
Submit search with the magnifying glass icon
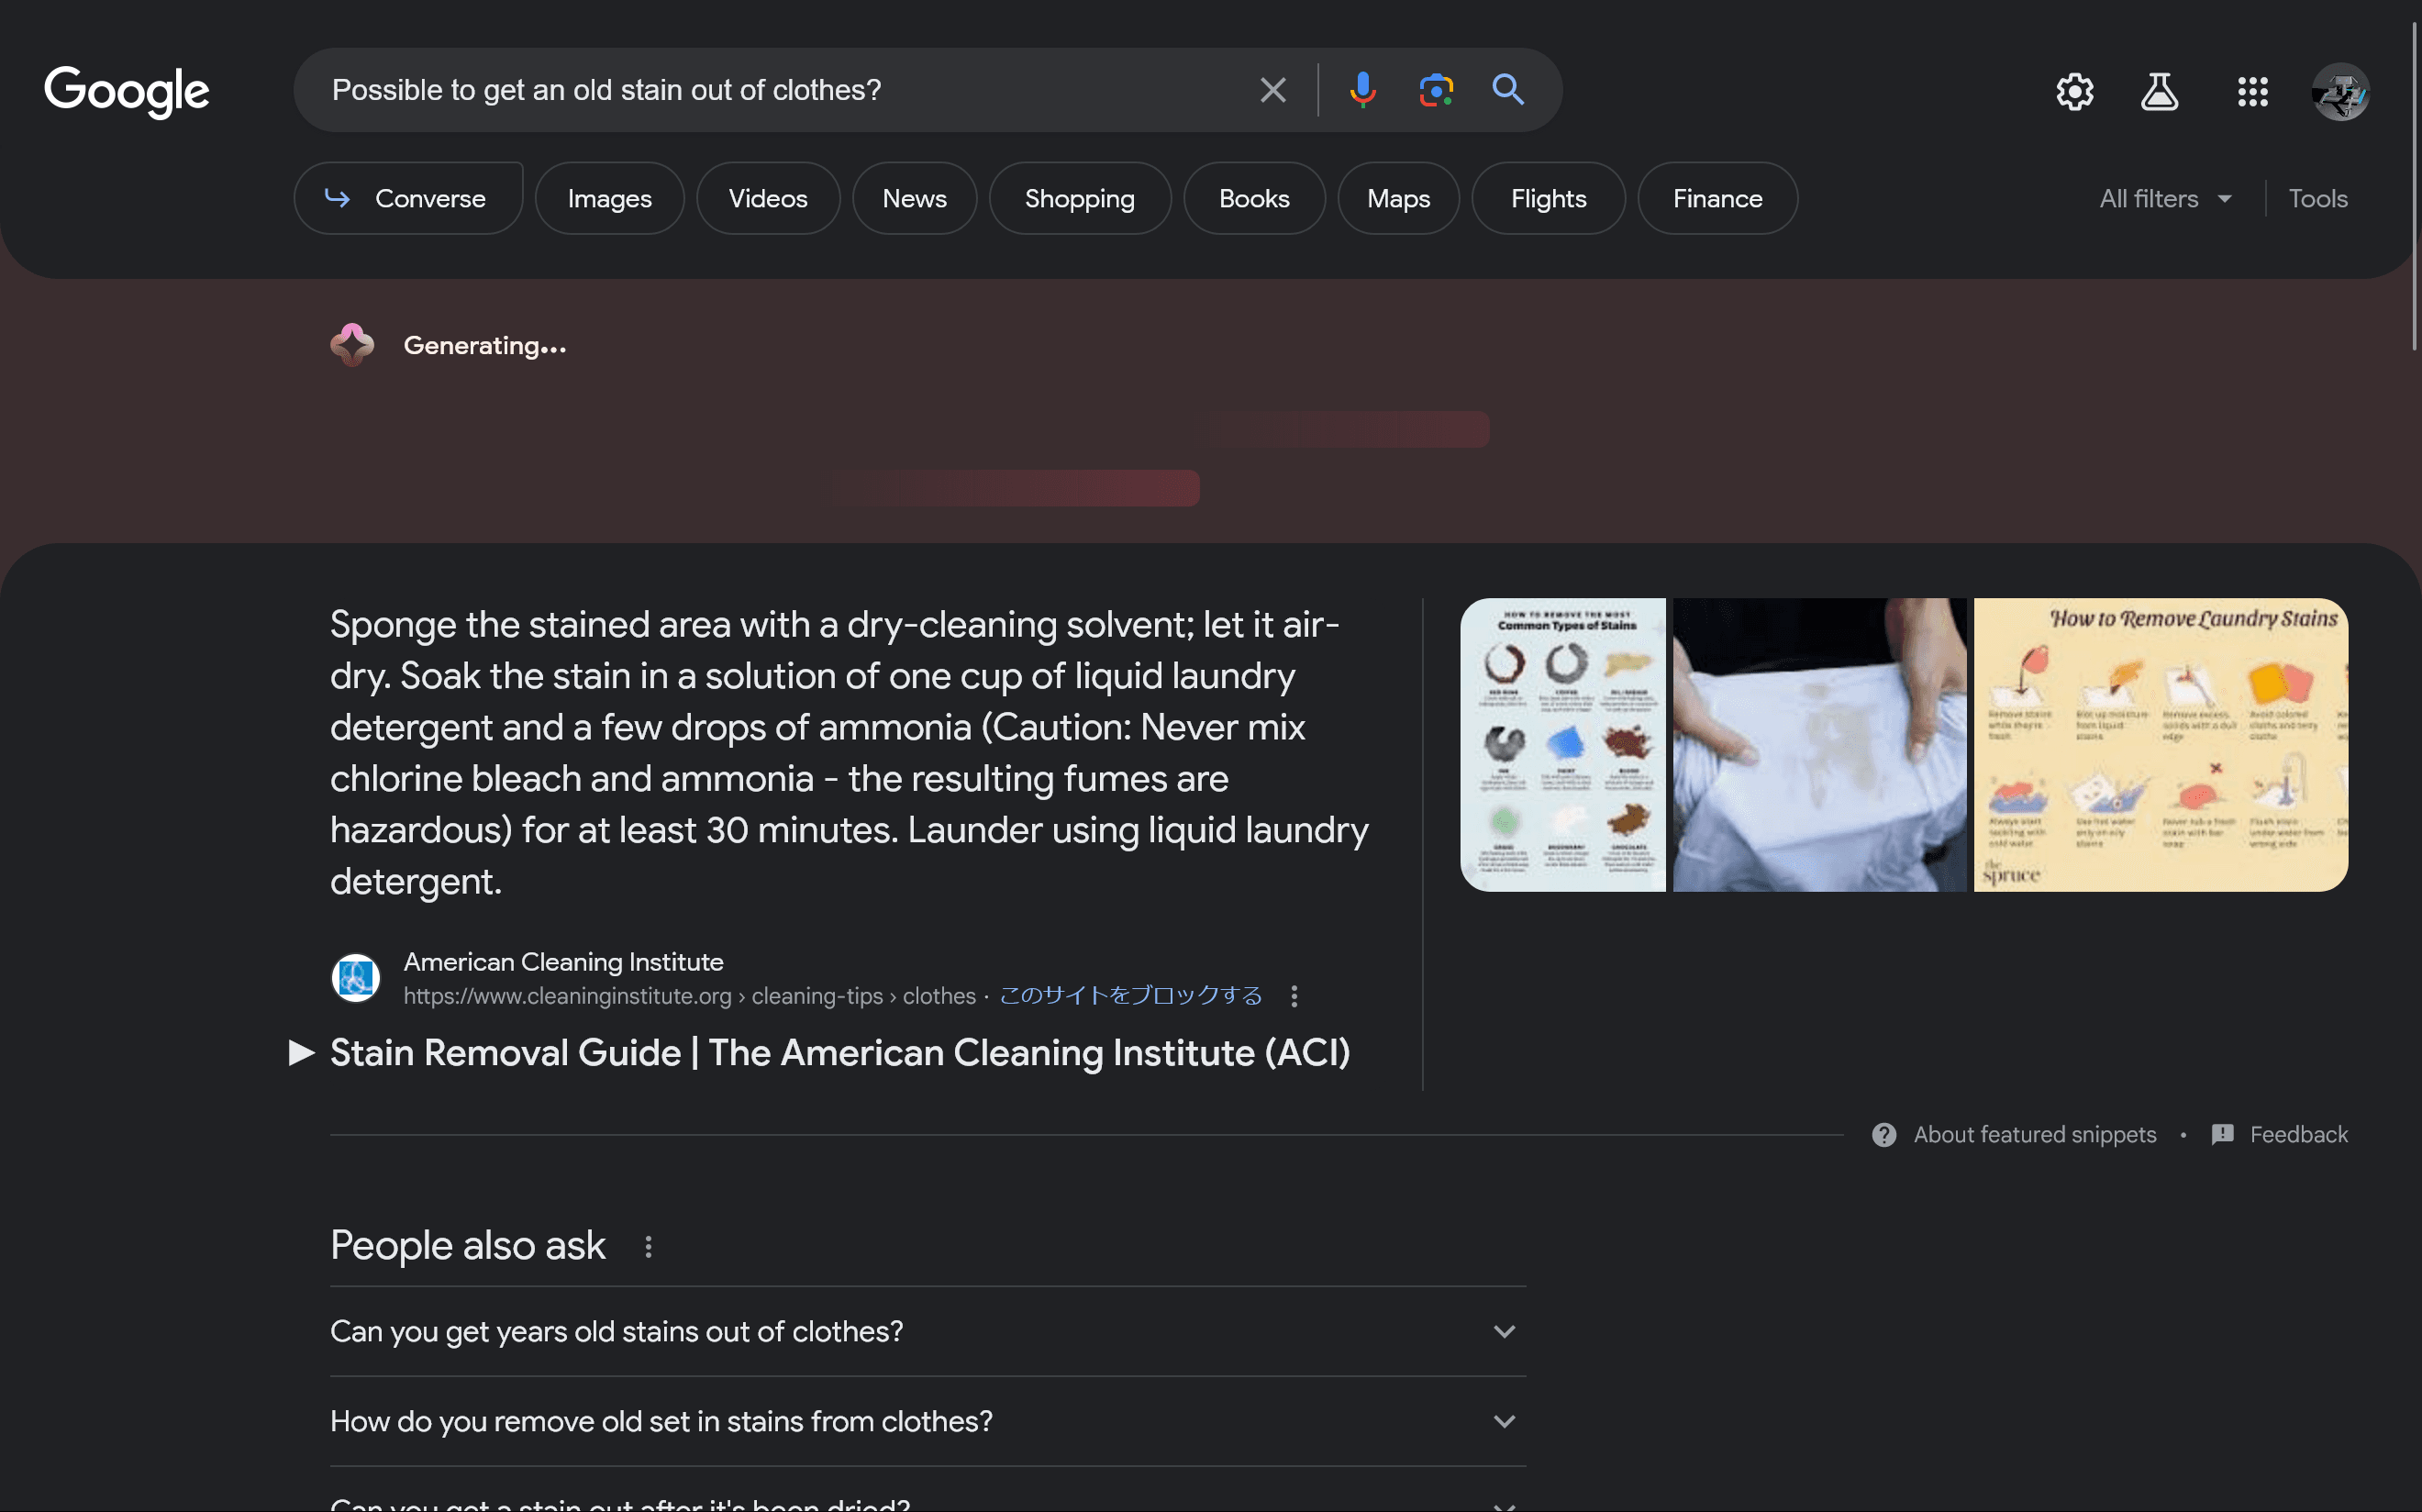pos(1508,90)
